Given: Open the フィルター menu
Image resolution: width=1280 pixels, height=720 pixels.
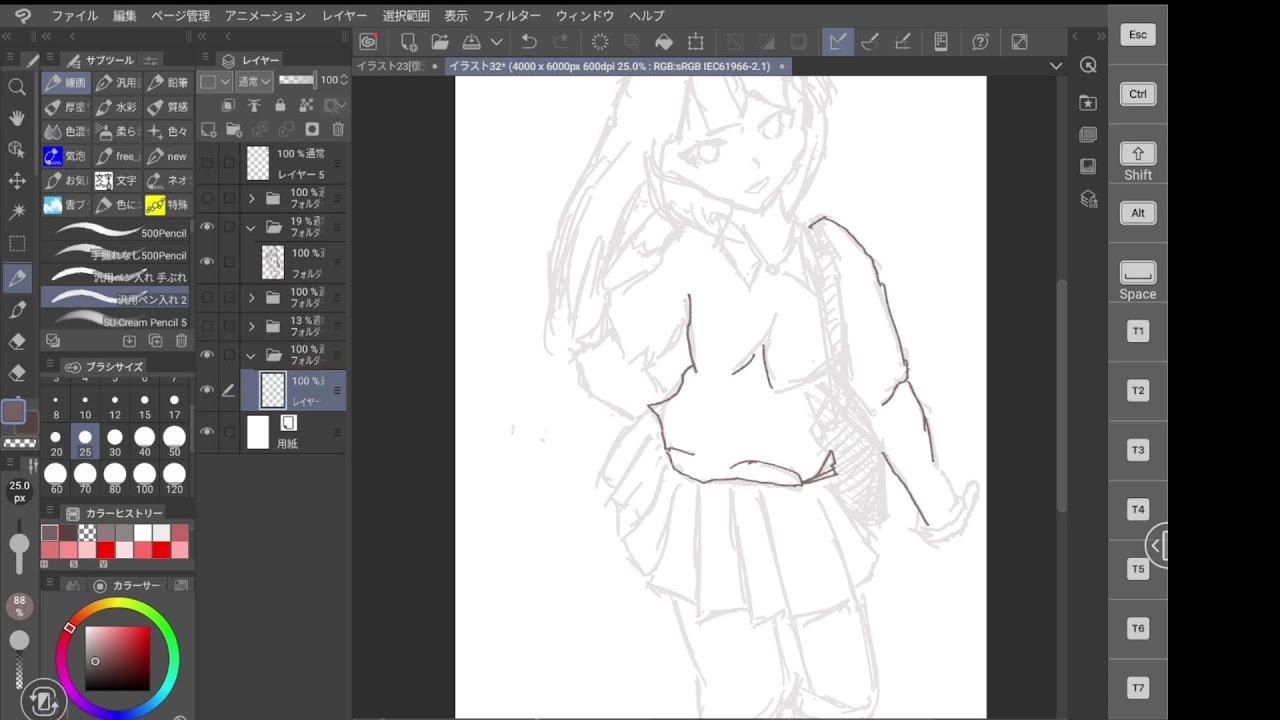Looking at the screenshot, I should coord(512,16).
